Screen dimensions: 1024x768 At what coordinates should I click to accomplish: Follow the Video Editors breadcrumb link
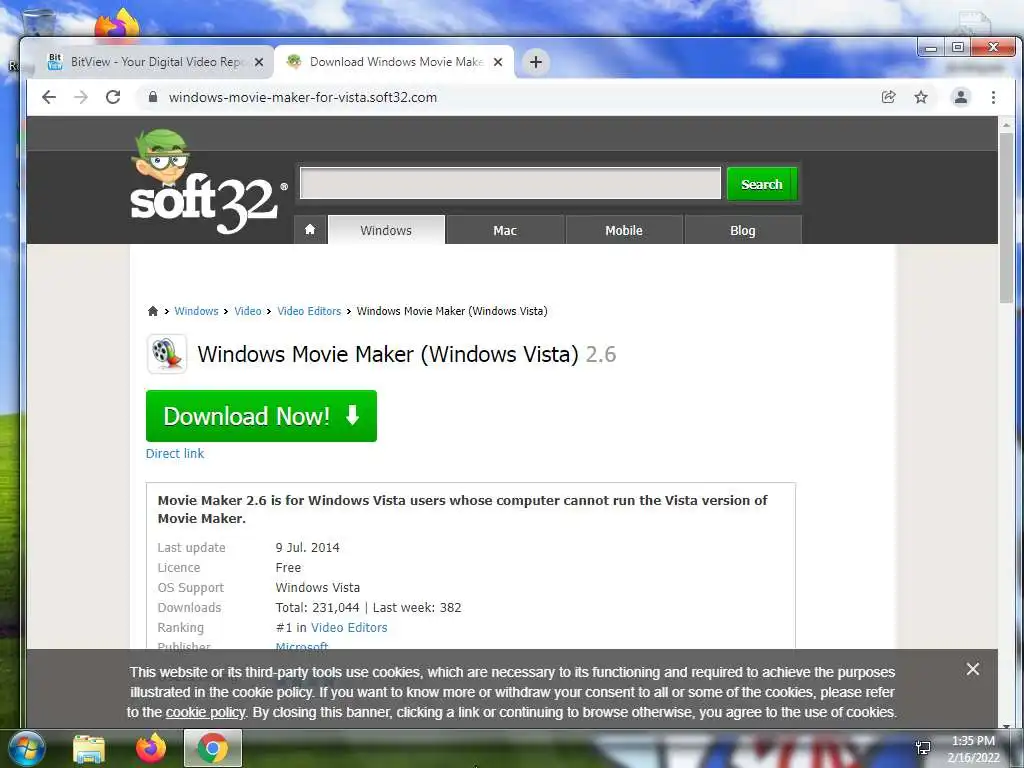309,311
